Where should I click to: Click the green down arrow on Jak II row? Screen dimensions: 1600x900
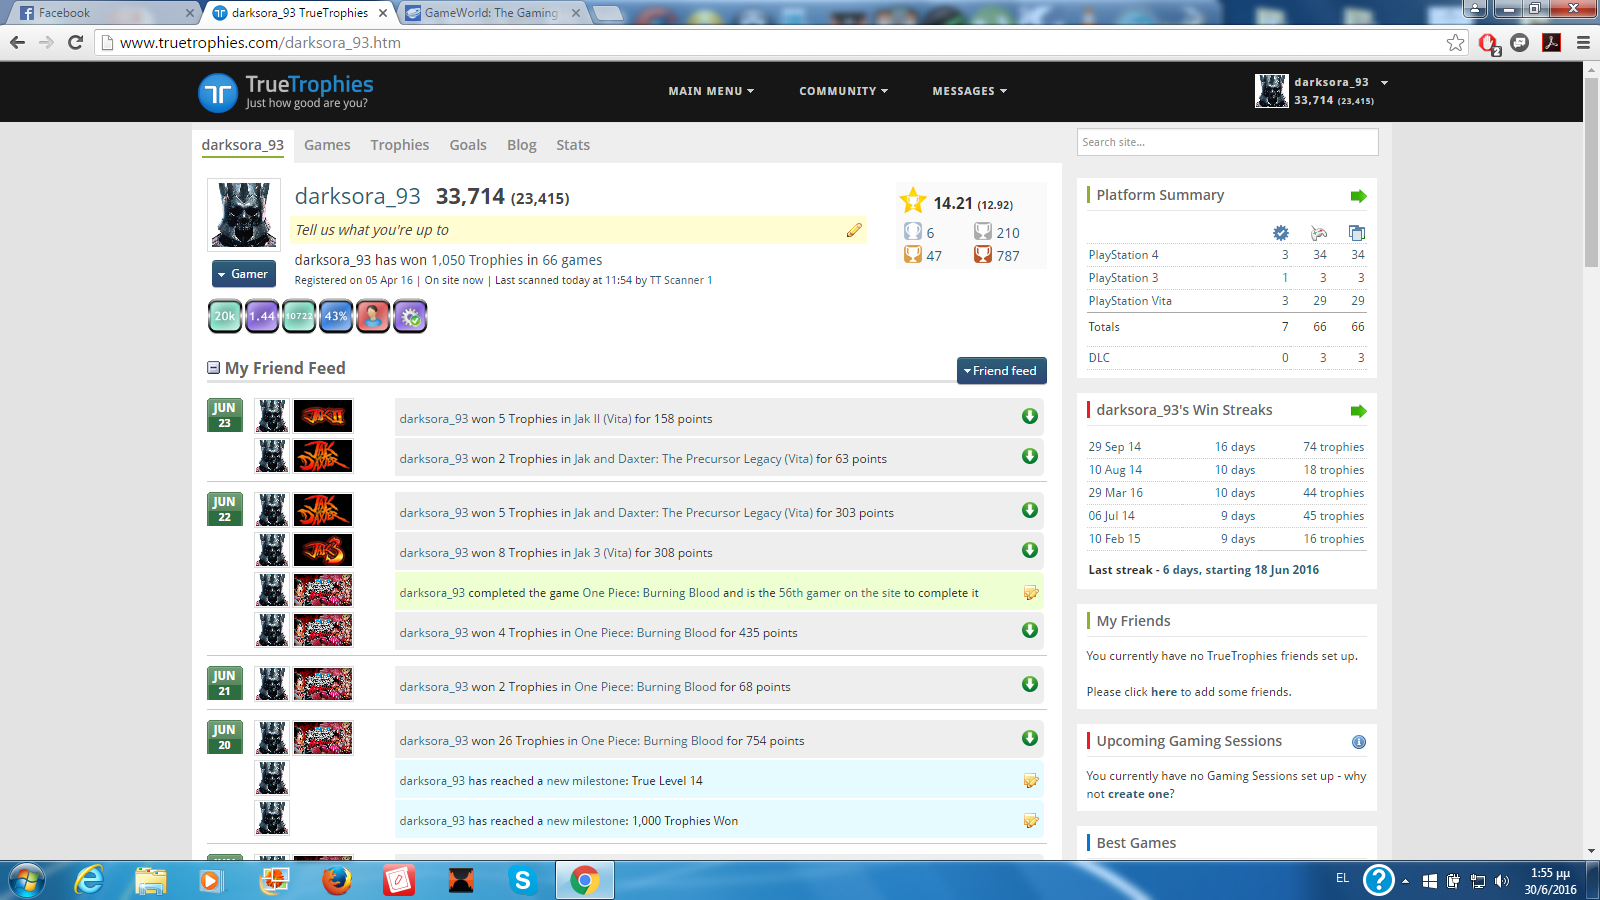(x=1030, y=416)
